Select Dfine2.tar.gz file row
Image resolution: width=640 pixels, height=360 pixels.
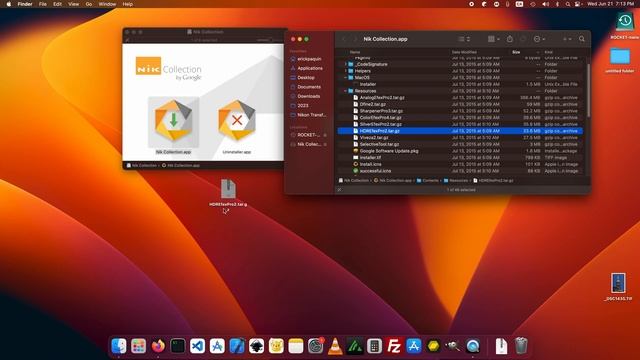(460, 104)
